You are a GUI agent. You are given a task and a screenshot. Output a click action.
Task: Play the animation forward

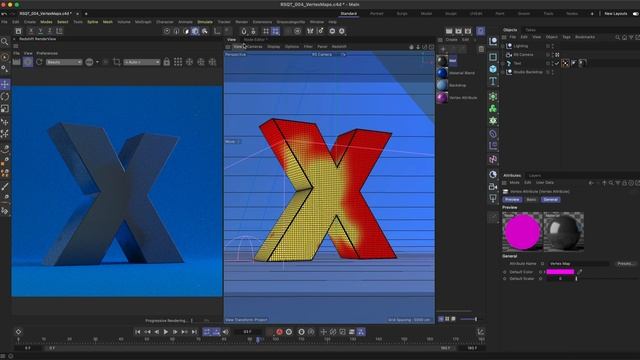pyautogui.click(x=166, y=332)
